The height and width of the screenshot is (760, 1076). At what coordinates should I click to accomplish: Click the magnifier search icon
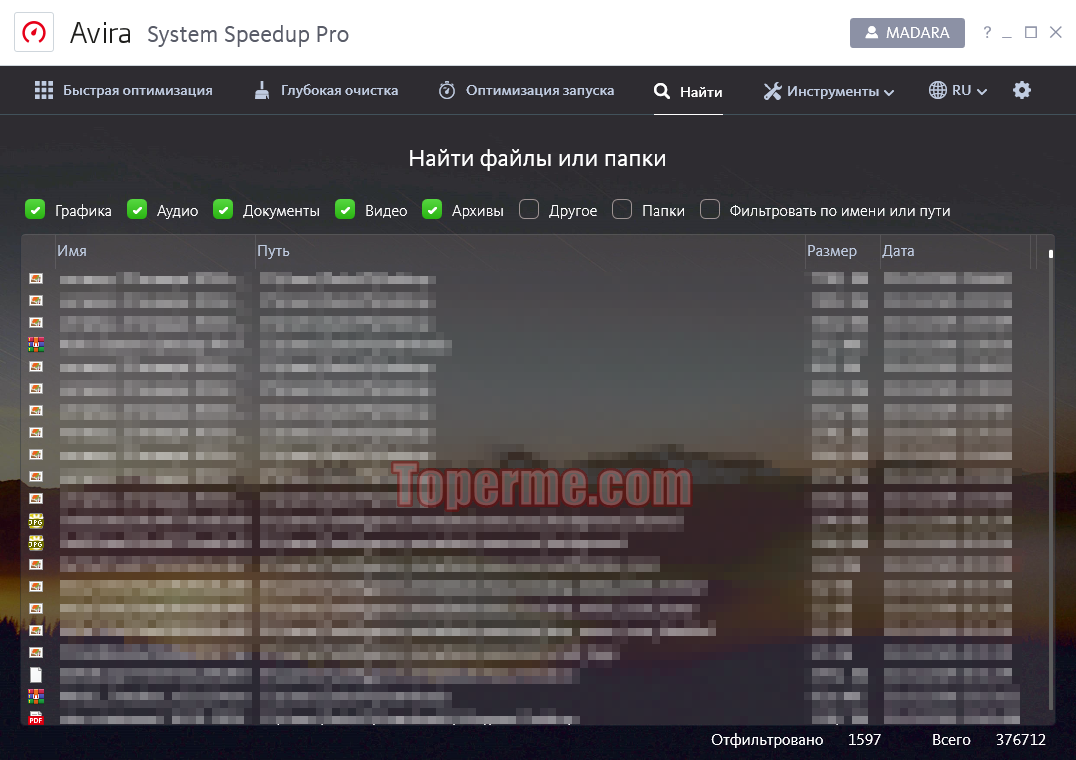(x=662, y=91)
